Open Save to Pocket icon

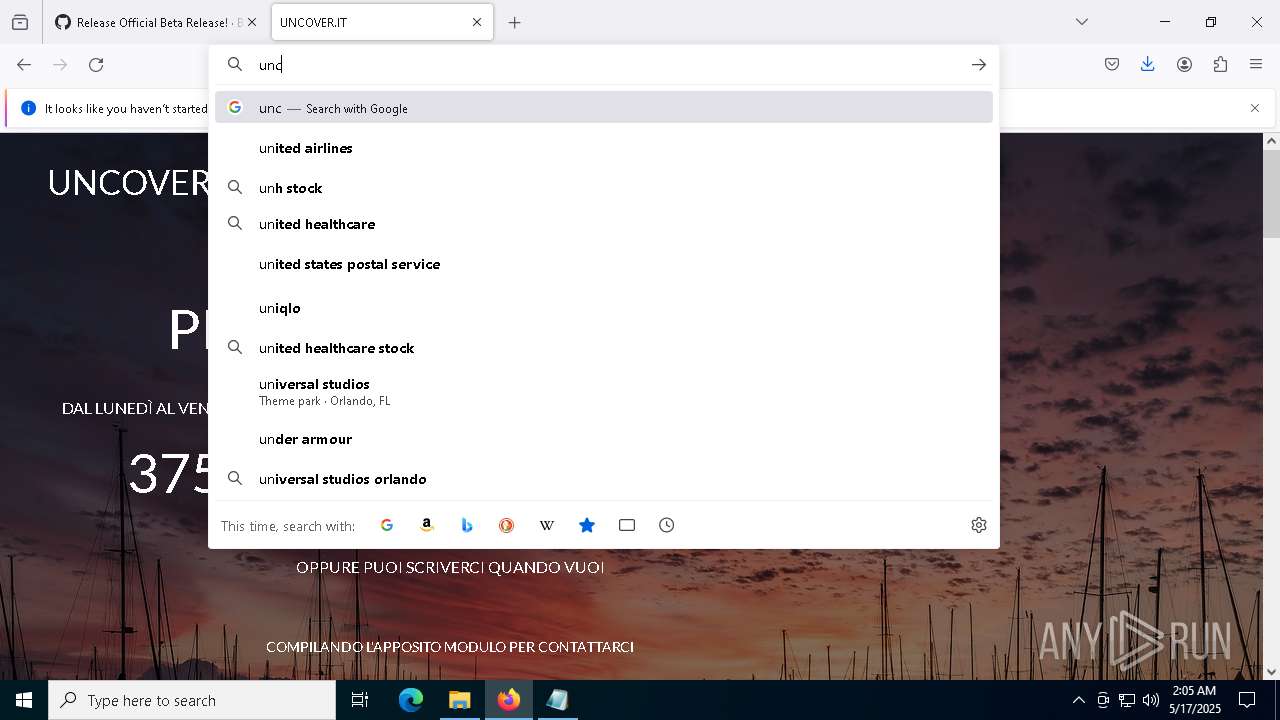(1112, 64)
